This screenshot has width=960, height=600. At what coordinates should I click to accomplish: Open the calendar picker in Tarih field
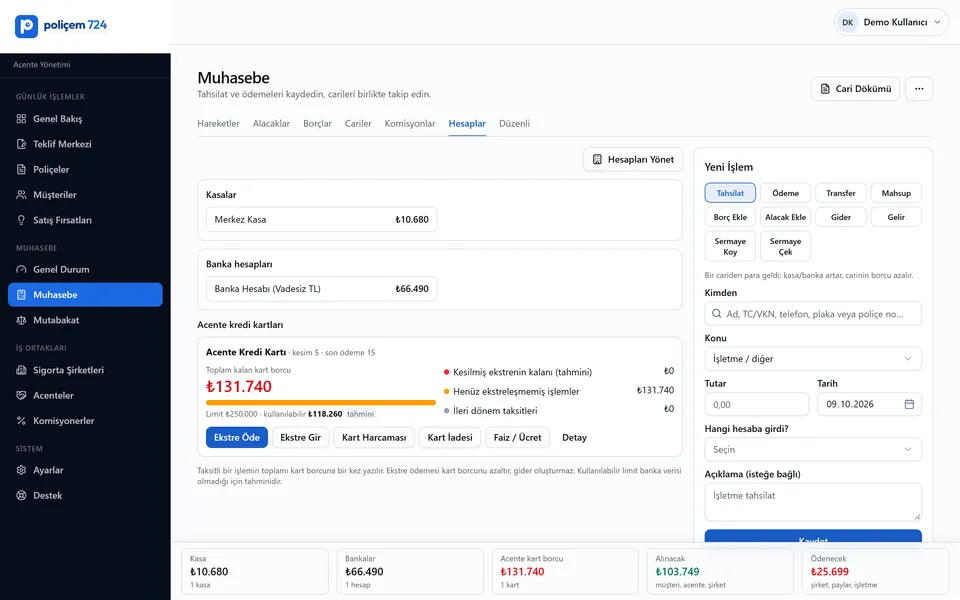pos(909,404)
